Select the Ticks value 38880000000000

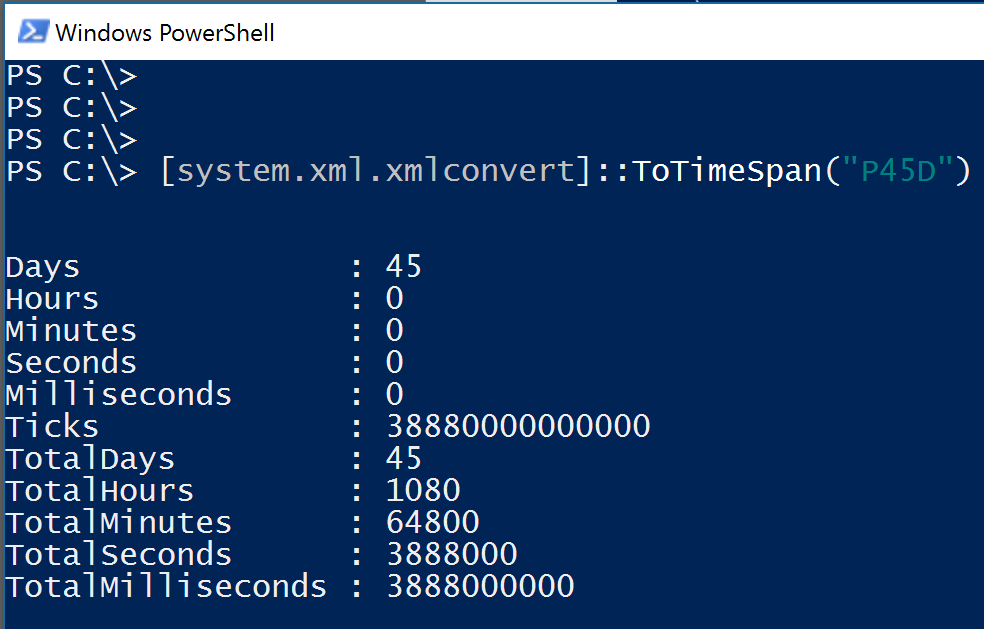pyautogui.click(x=518, y=426)
